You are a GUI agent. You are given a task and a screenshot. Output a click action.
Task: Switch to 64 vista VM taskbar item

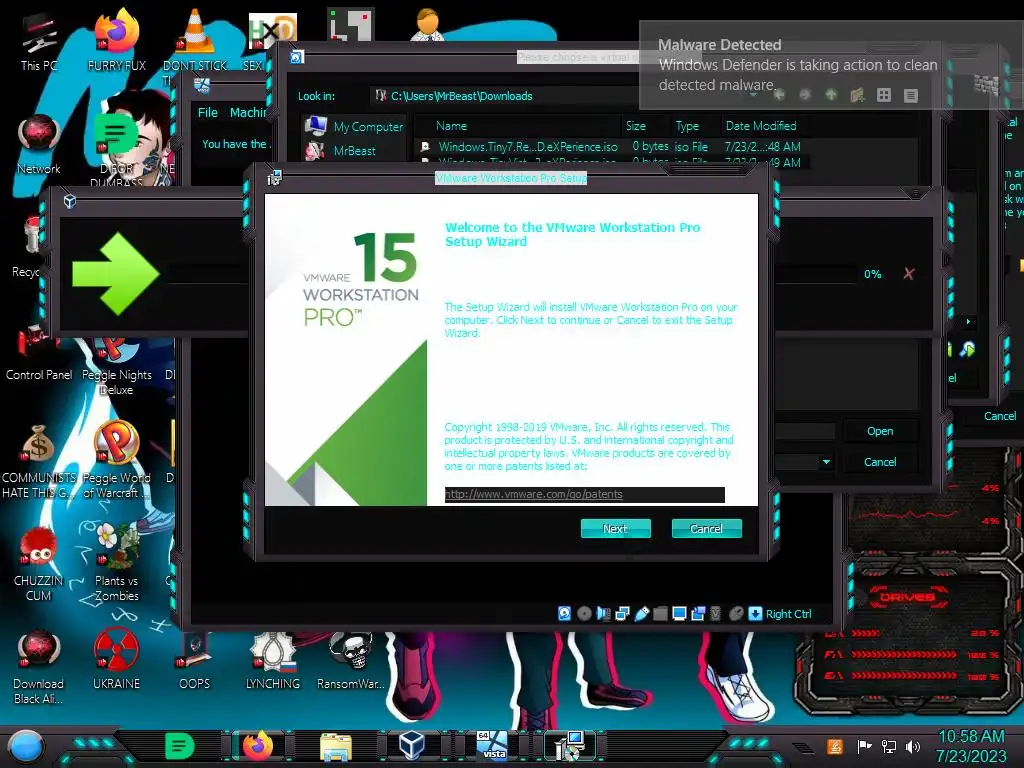coord(491,746)
